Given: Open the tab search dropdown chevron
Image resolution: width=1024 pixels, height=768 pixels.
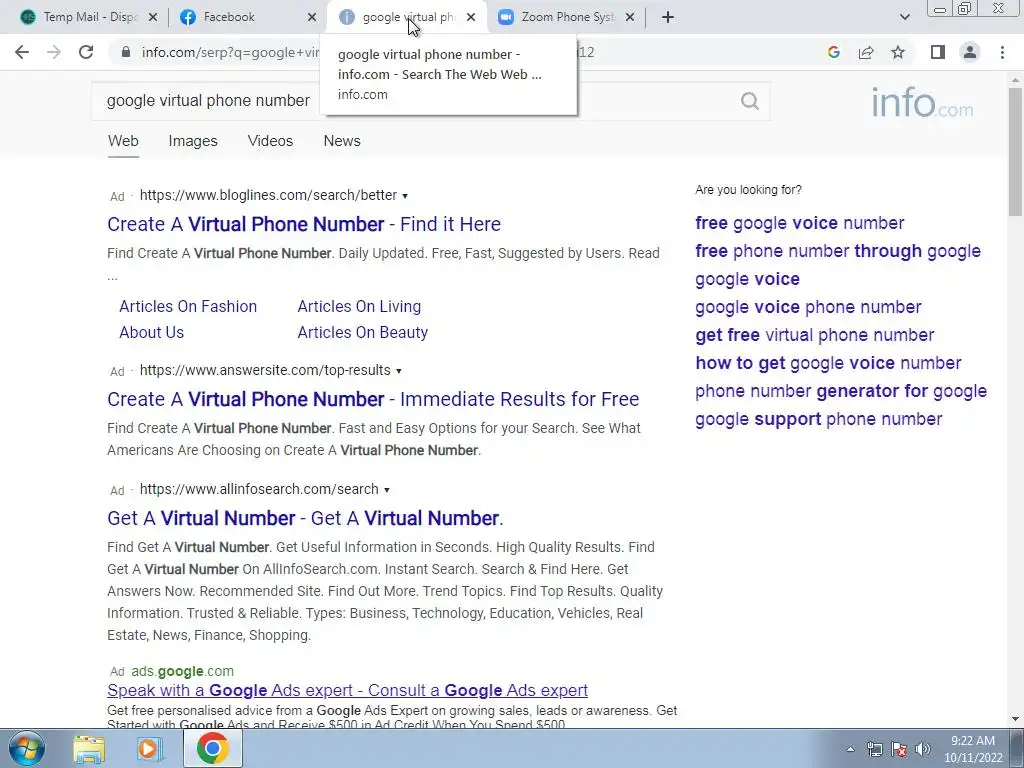Looking at the screenshot, I should (x=904, y=17).
